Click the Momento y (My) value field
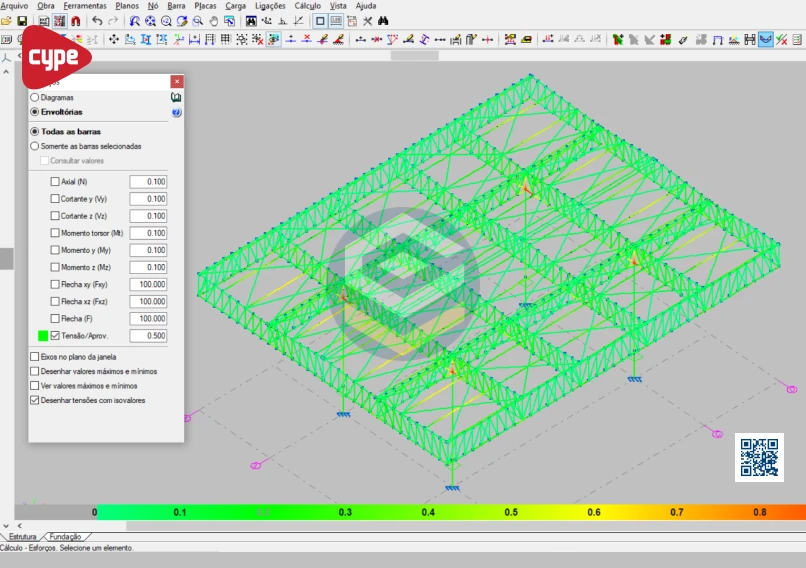 148,250
